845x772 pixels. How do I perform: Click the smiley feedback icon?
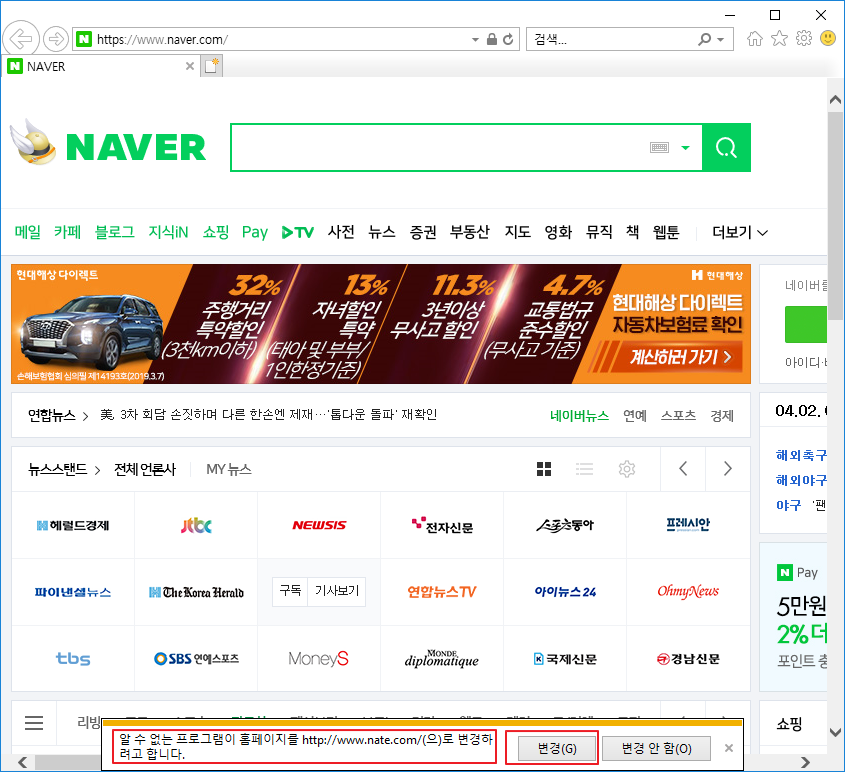coord(828,38)
